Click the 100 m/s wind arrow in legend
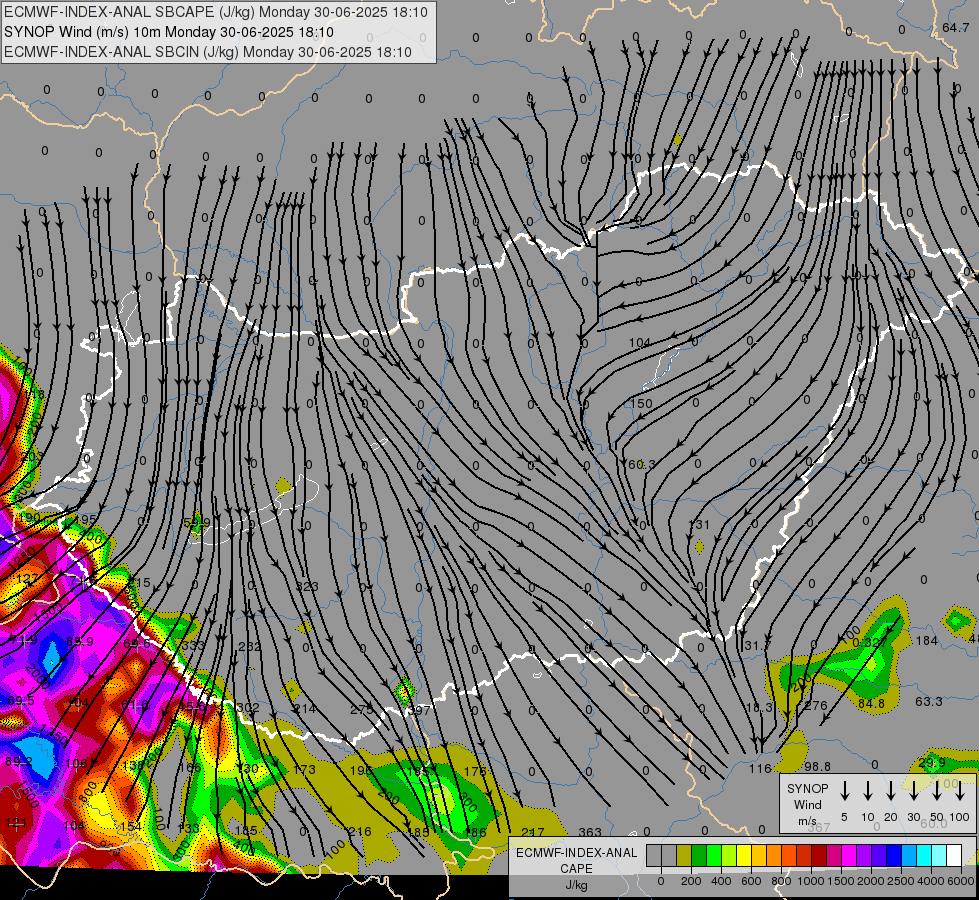The width and height of the screenshot is (979, 900). pyautogui.click(x=960, y=790)
